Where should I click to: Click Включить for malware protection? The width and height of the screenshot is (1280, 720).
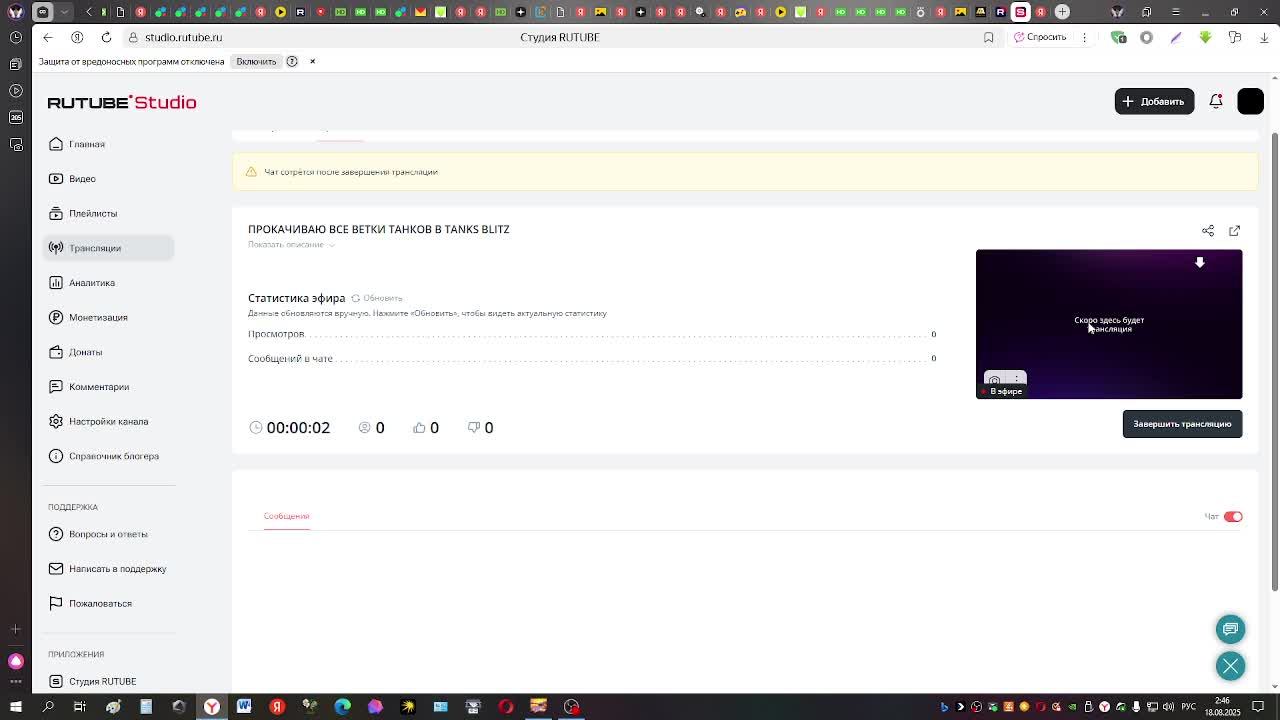coord(256,61)
